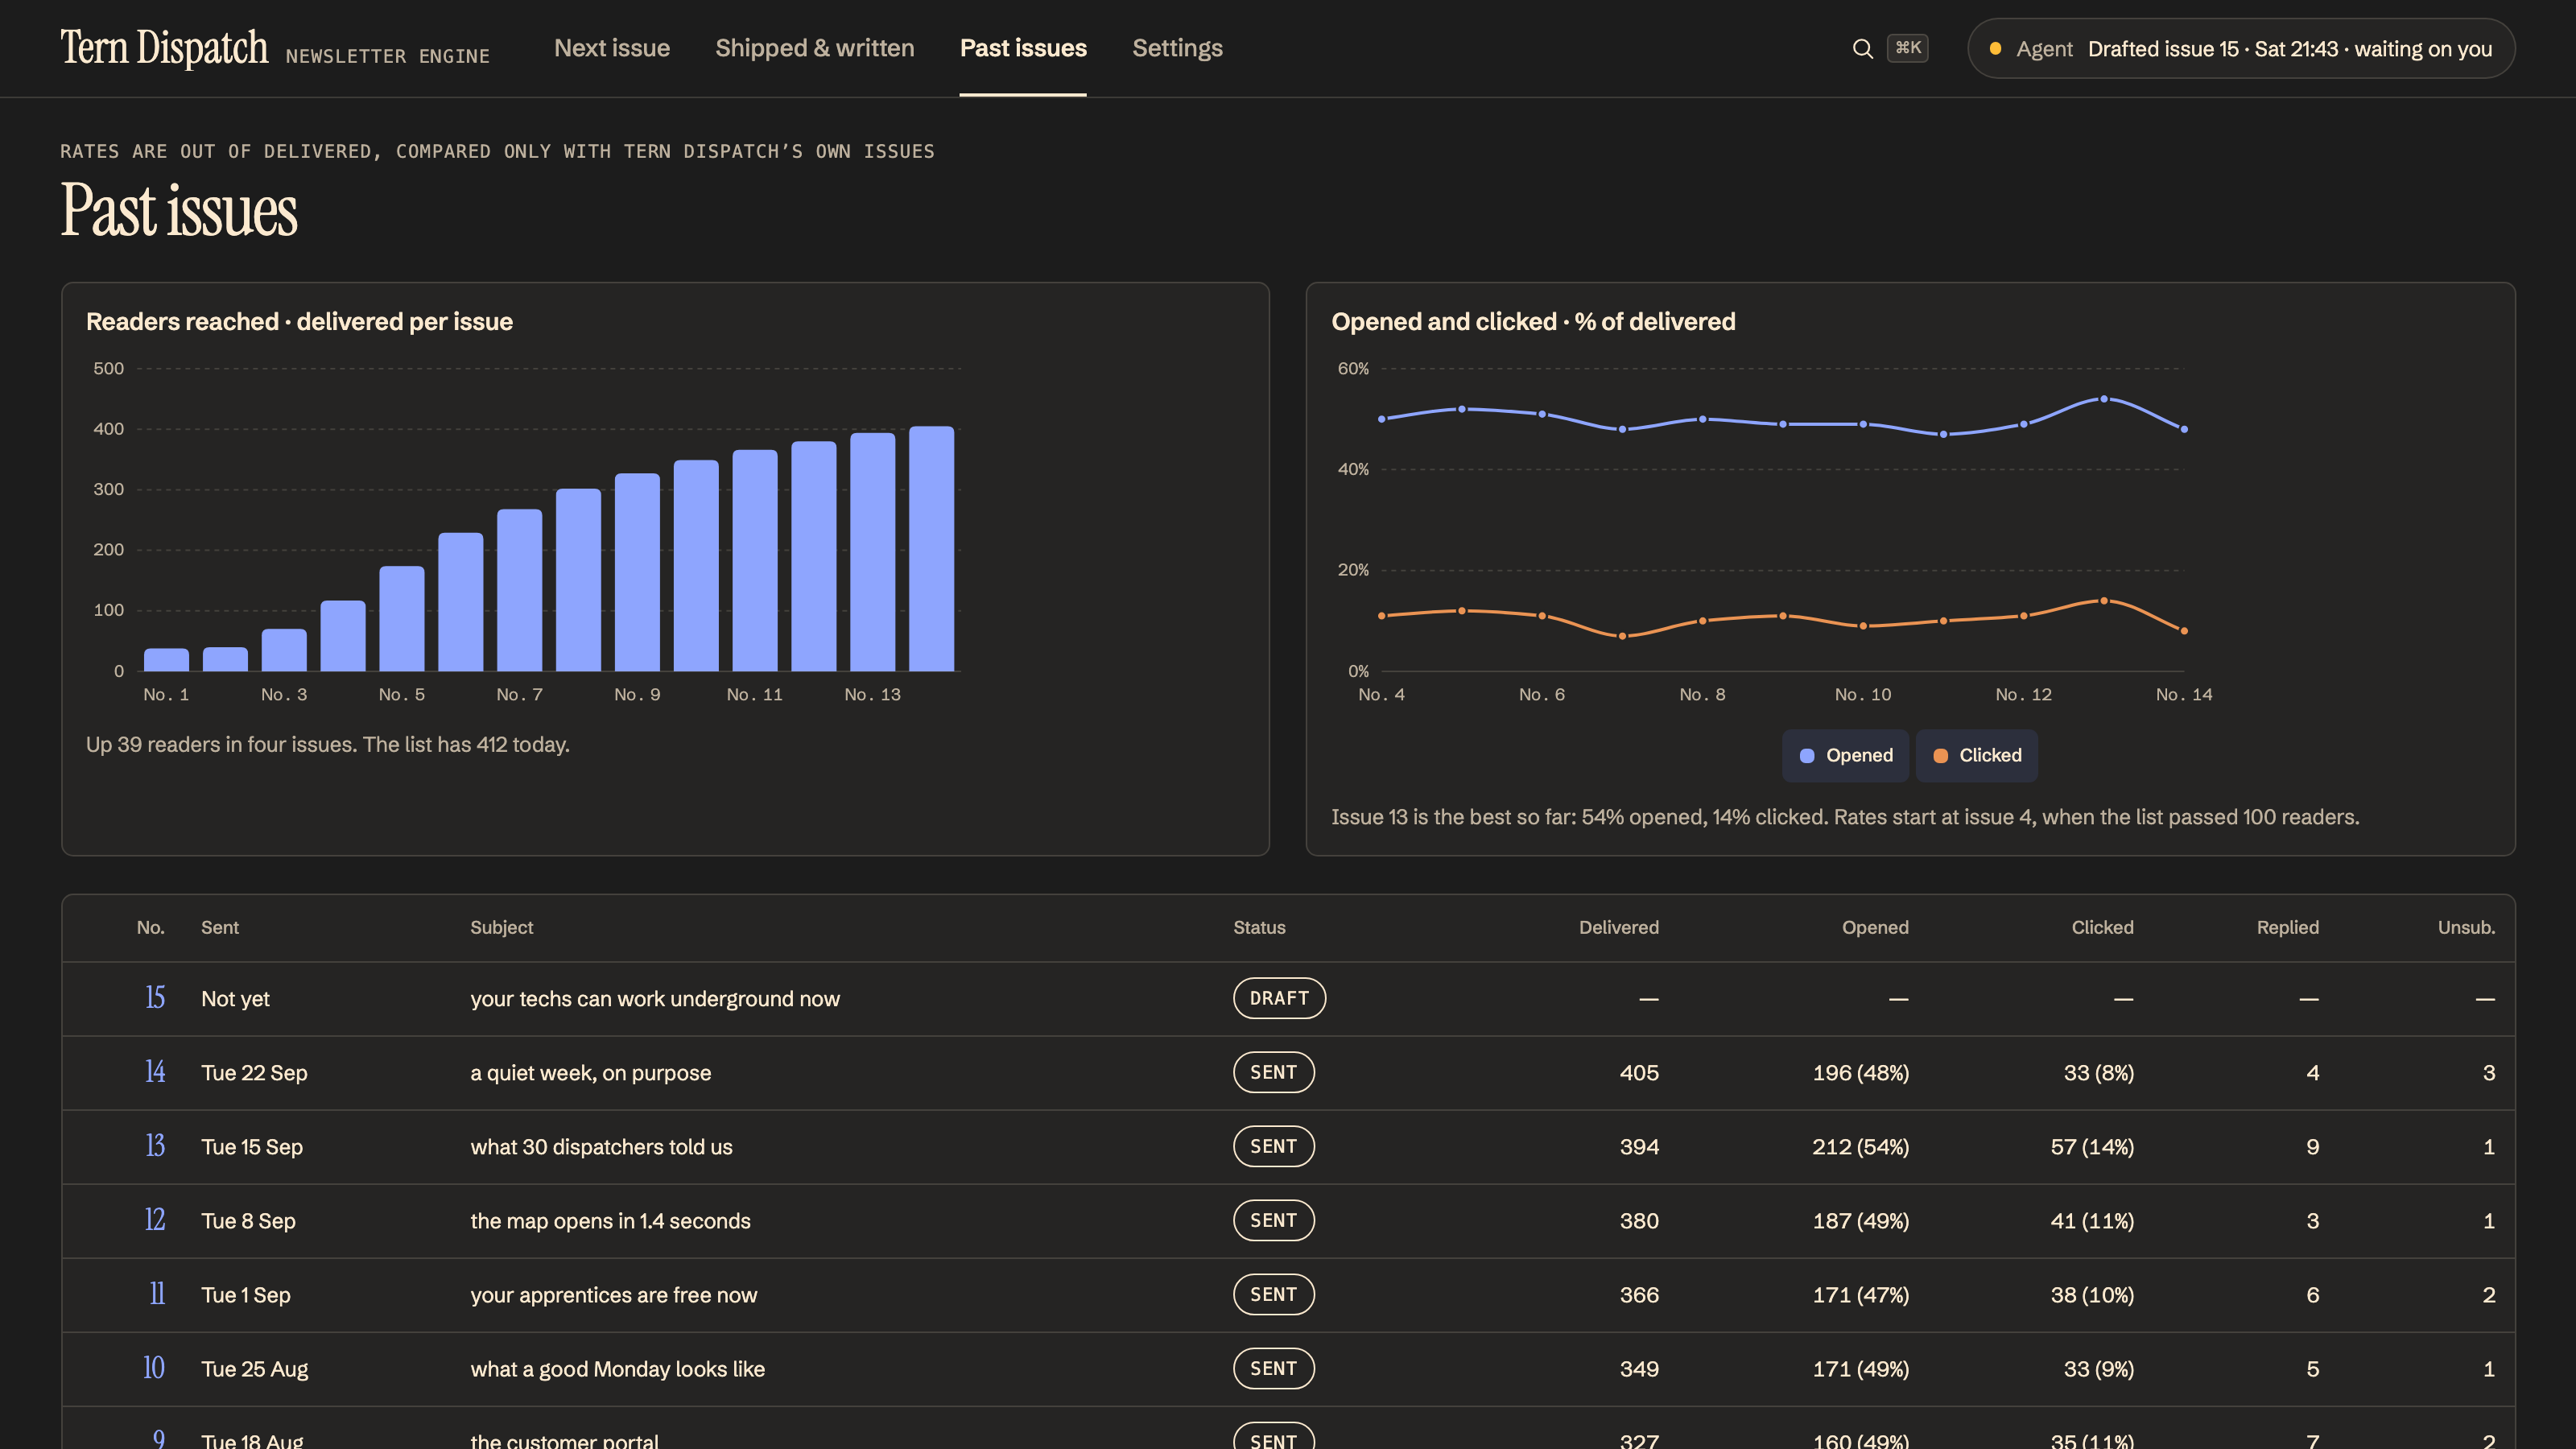Image resolution: width=2576 pixels, height=1449 pixels.
Task: Click subject 'your techs can work underground now'
Action: [655, 999]
